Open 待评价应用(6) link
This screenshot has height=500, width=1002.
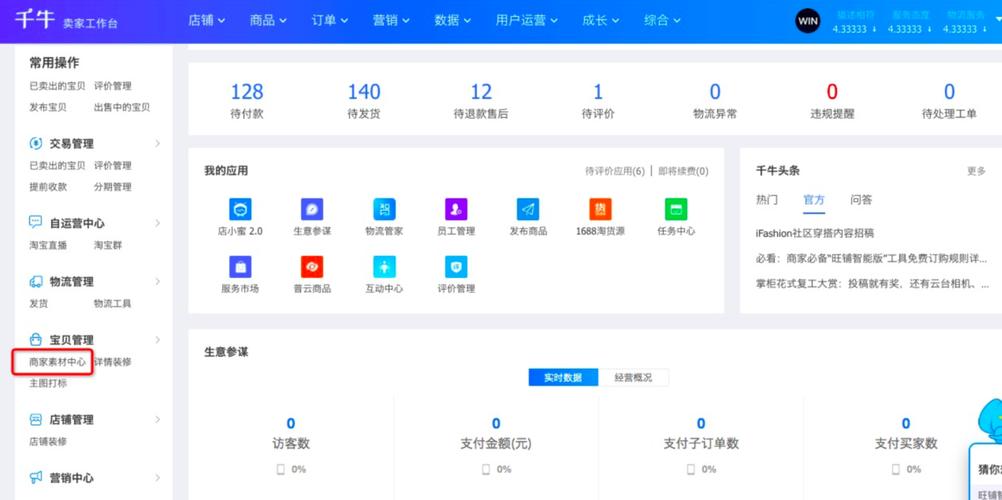coord(615,171)
